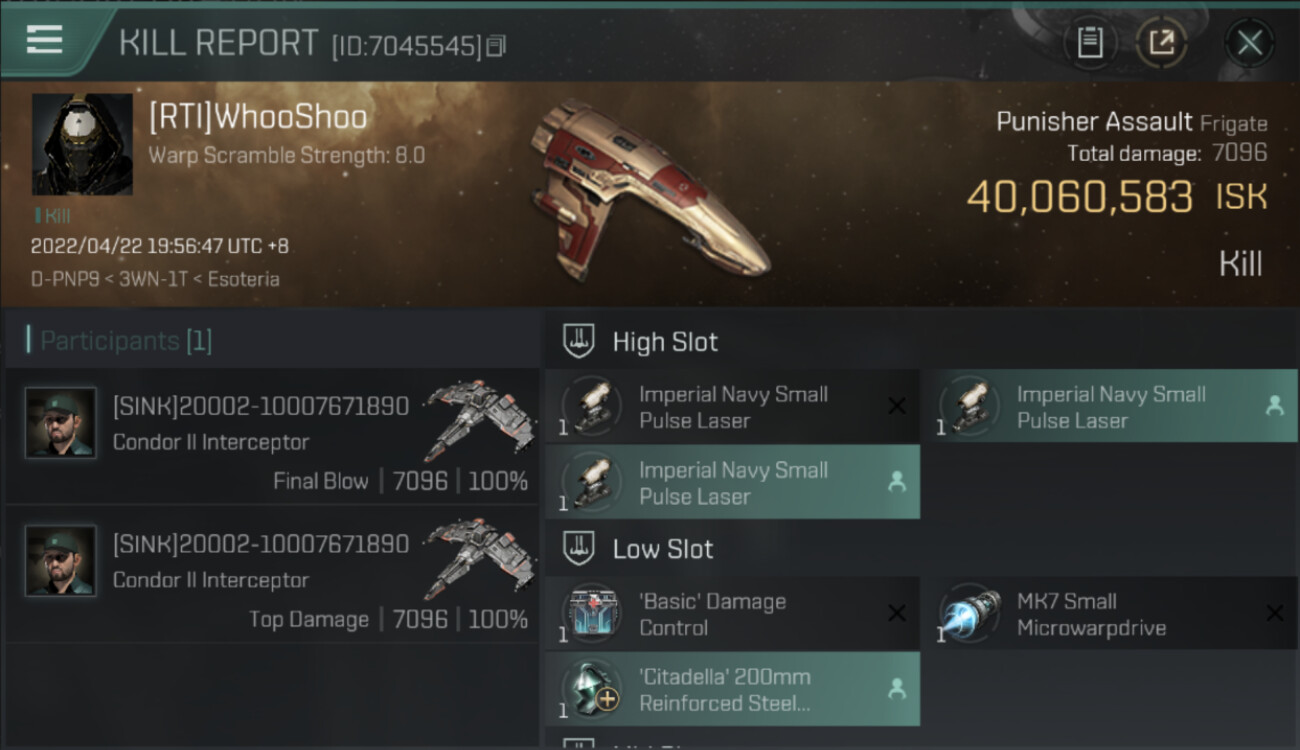Select the Punisher Assault ship image
This screenshot has height=750, width=1300.
click(x=650, y=190)
